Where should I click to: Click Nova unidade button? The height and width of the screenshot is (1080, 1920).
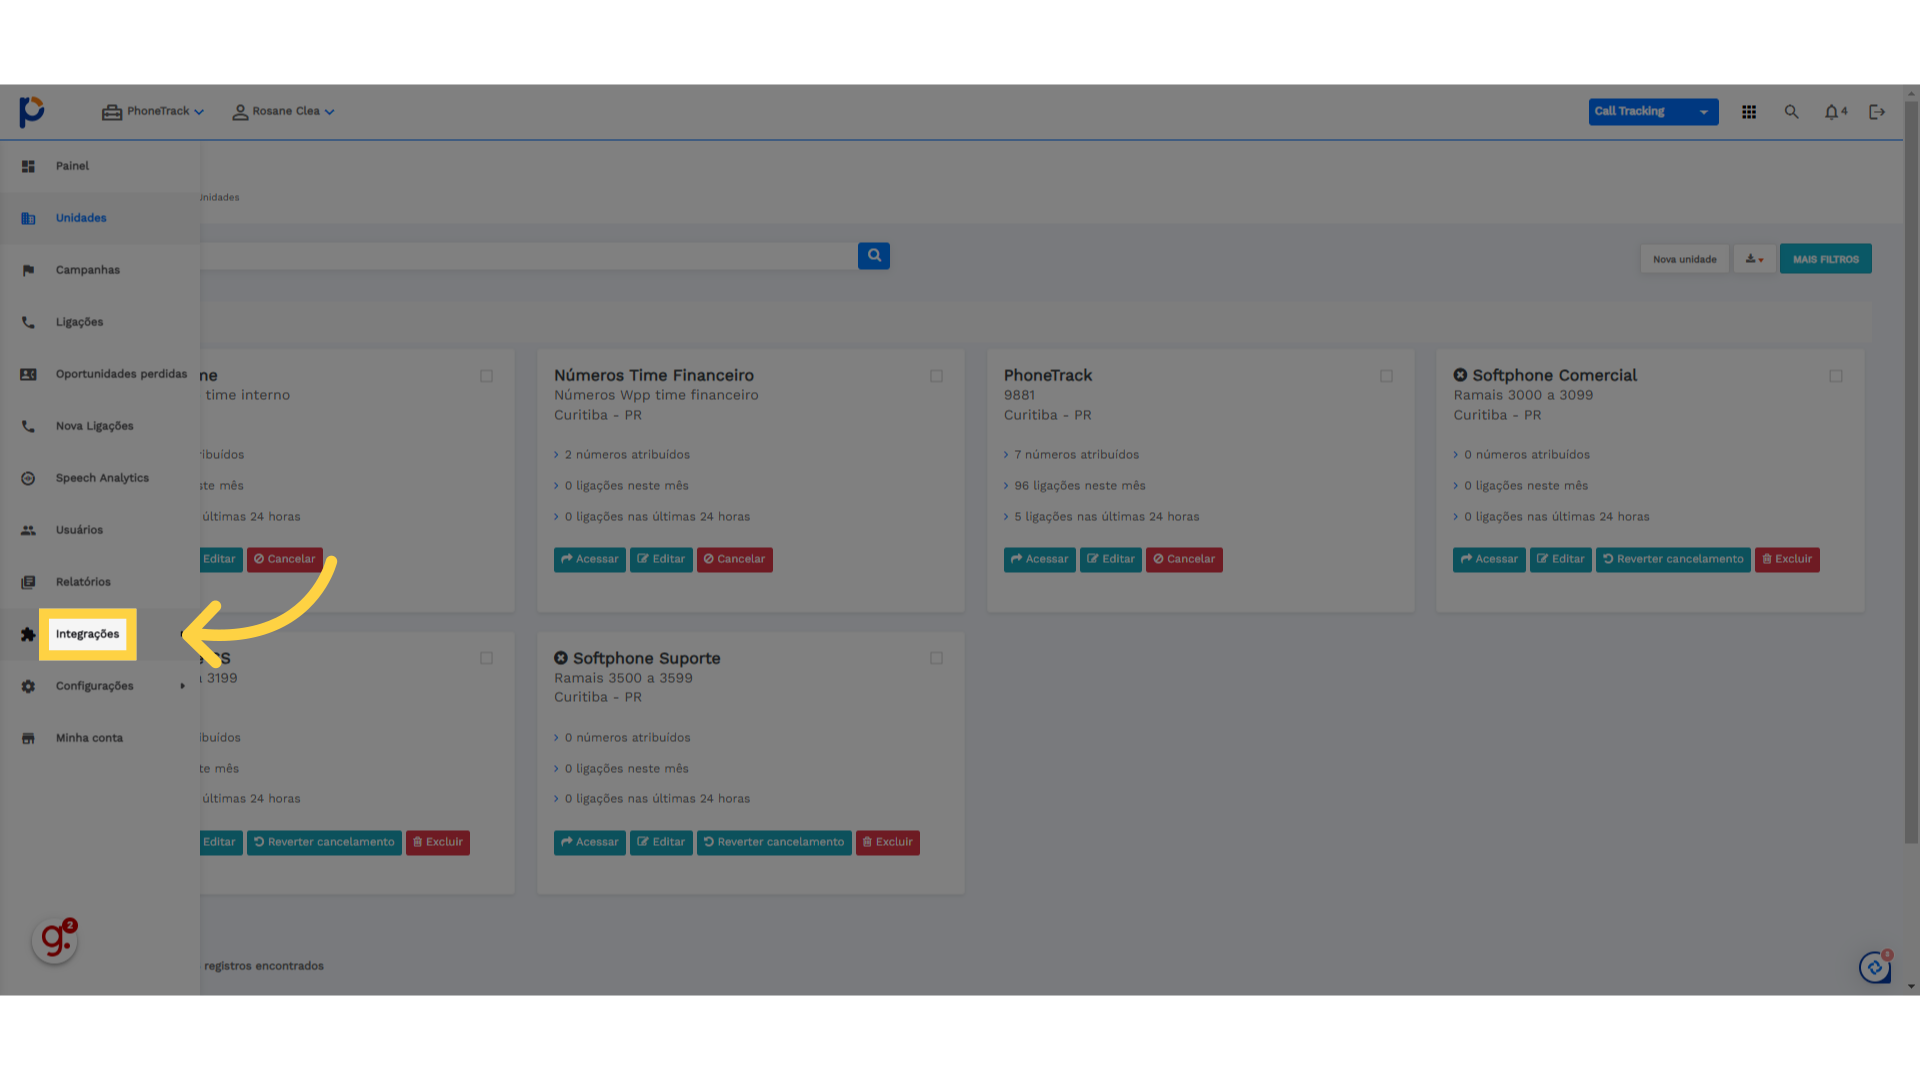point(1685,259)
